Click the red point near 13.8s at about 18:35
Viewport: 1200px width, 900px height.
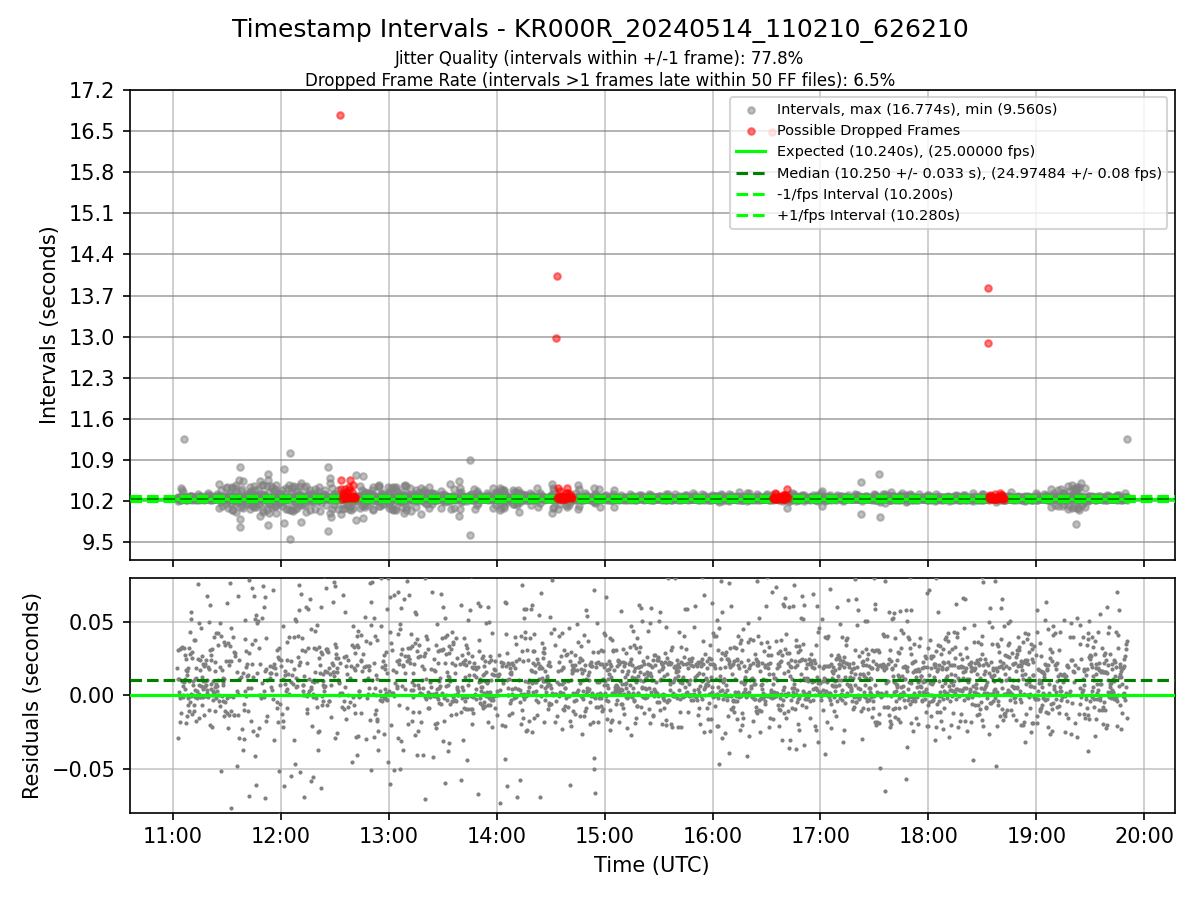click(988, 288)
